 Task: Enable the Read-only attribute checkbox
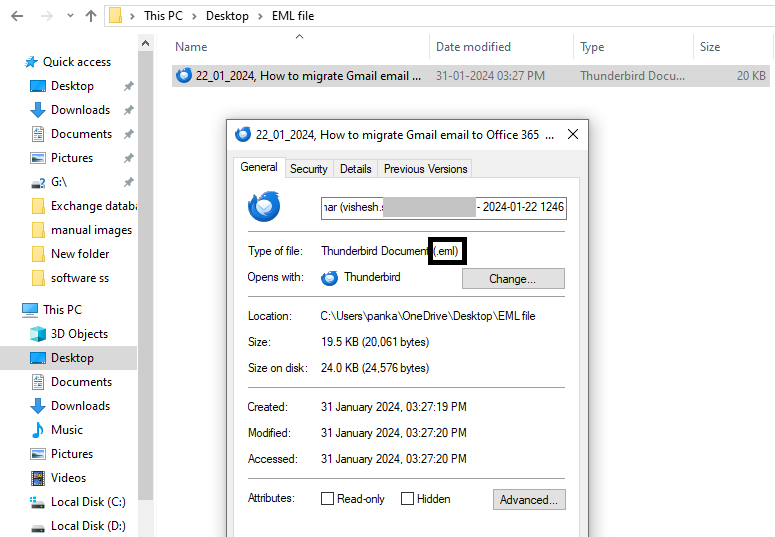pos(327,498)
